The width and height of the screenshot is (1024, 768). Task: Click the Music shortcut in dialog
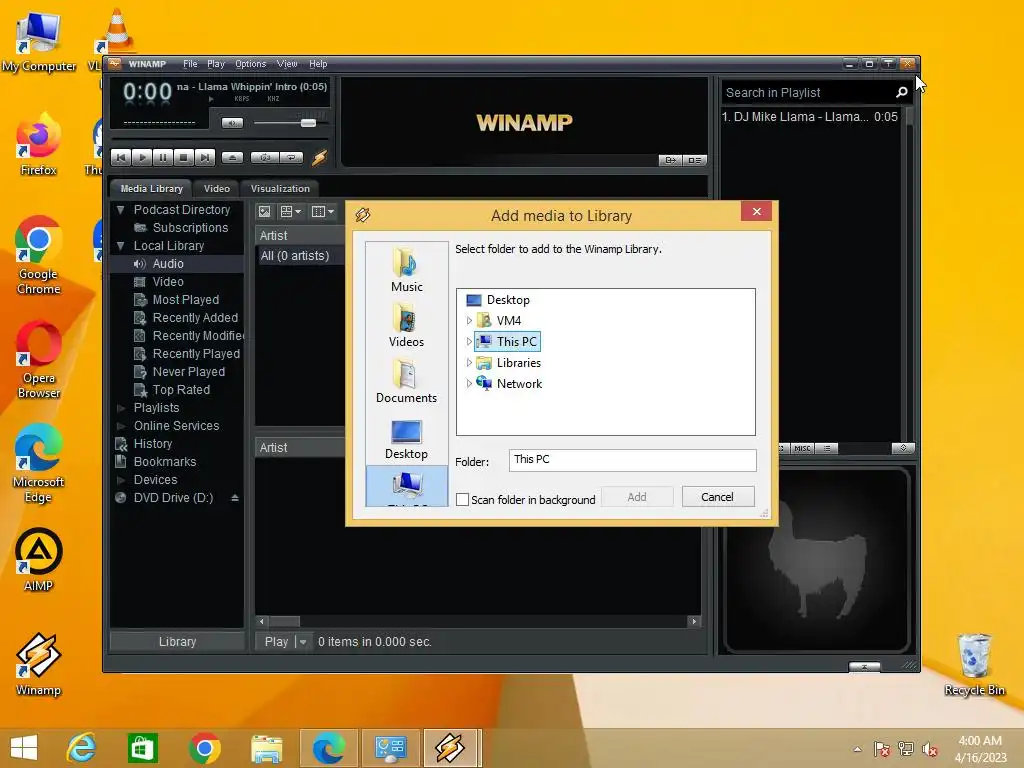406,270
